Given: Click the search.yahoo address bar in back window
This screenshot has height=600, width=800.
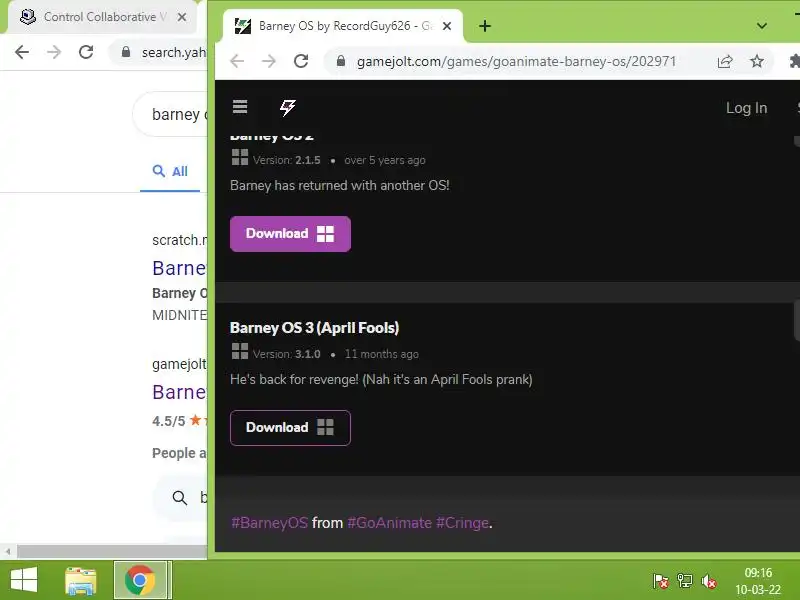Looking at the screenshot, I should 159,52.
